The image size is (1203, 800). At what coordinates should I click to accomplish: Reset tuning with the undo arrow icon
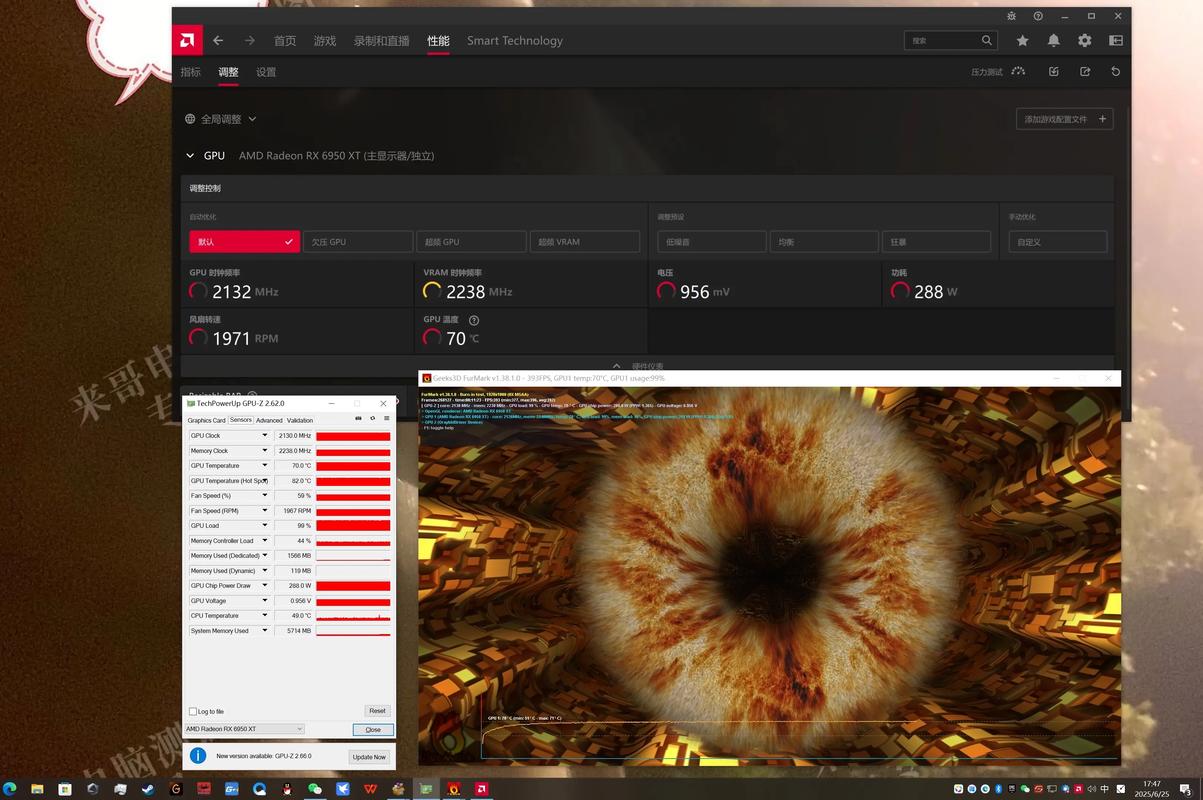pos(1116,71)
